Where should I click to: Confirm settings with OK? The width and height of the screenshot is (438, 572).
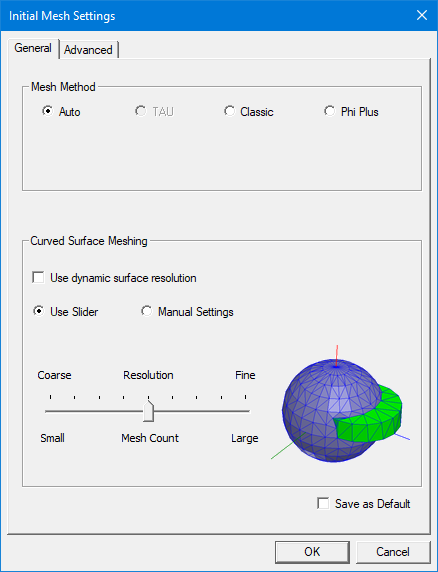tap(312, 552)
